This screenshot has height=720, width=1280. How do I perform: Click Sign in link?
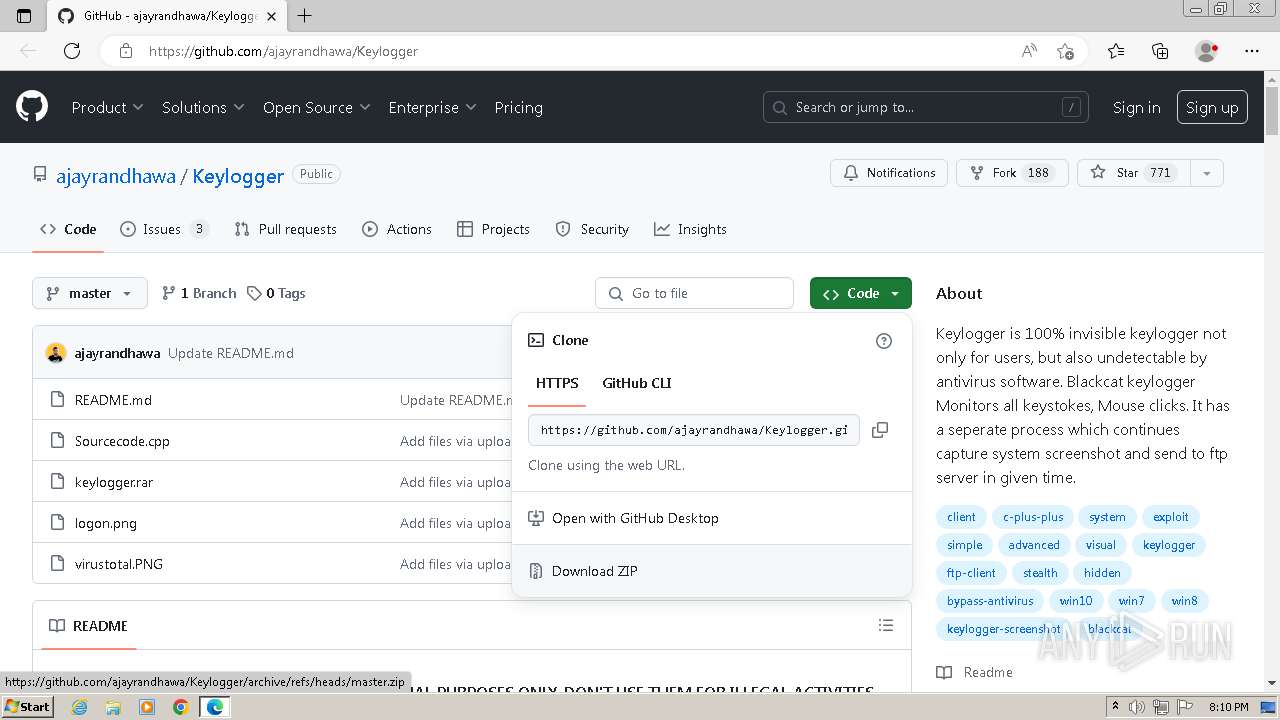[x=1137, y=107]
